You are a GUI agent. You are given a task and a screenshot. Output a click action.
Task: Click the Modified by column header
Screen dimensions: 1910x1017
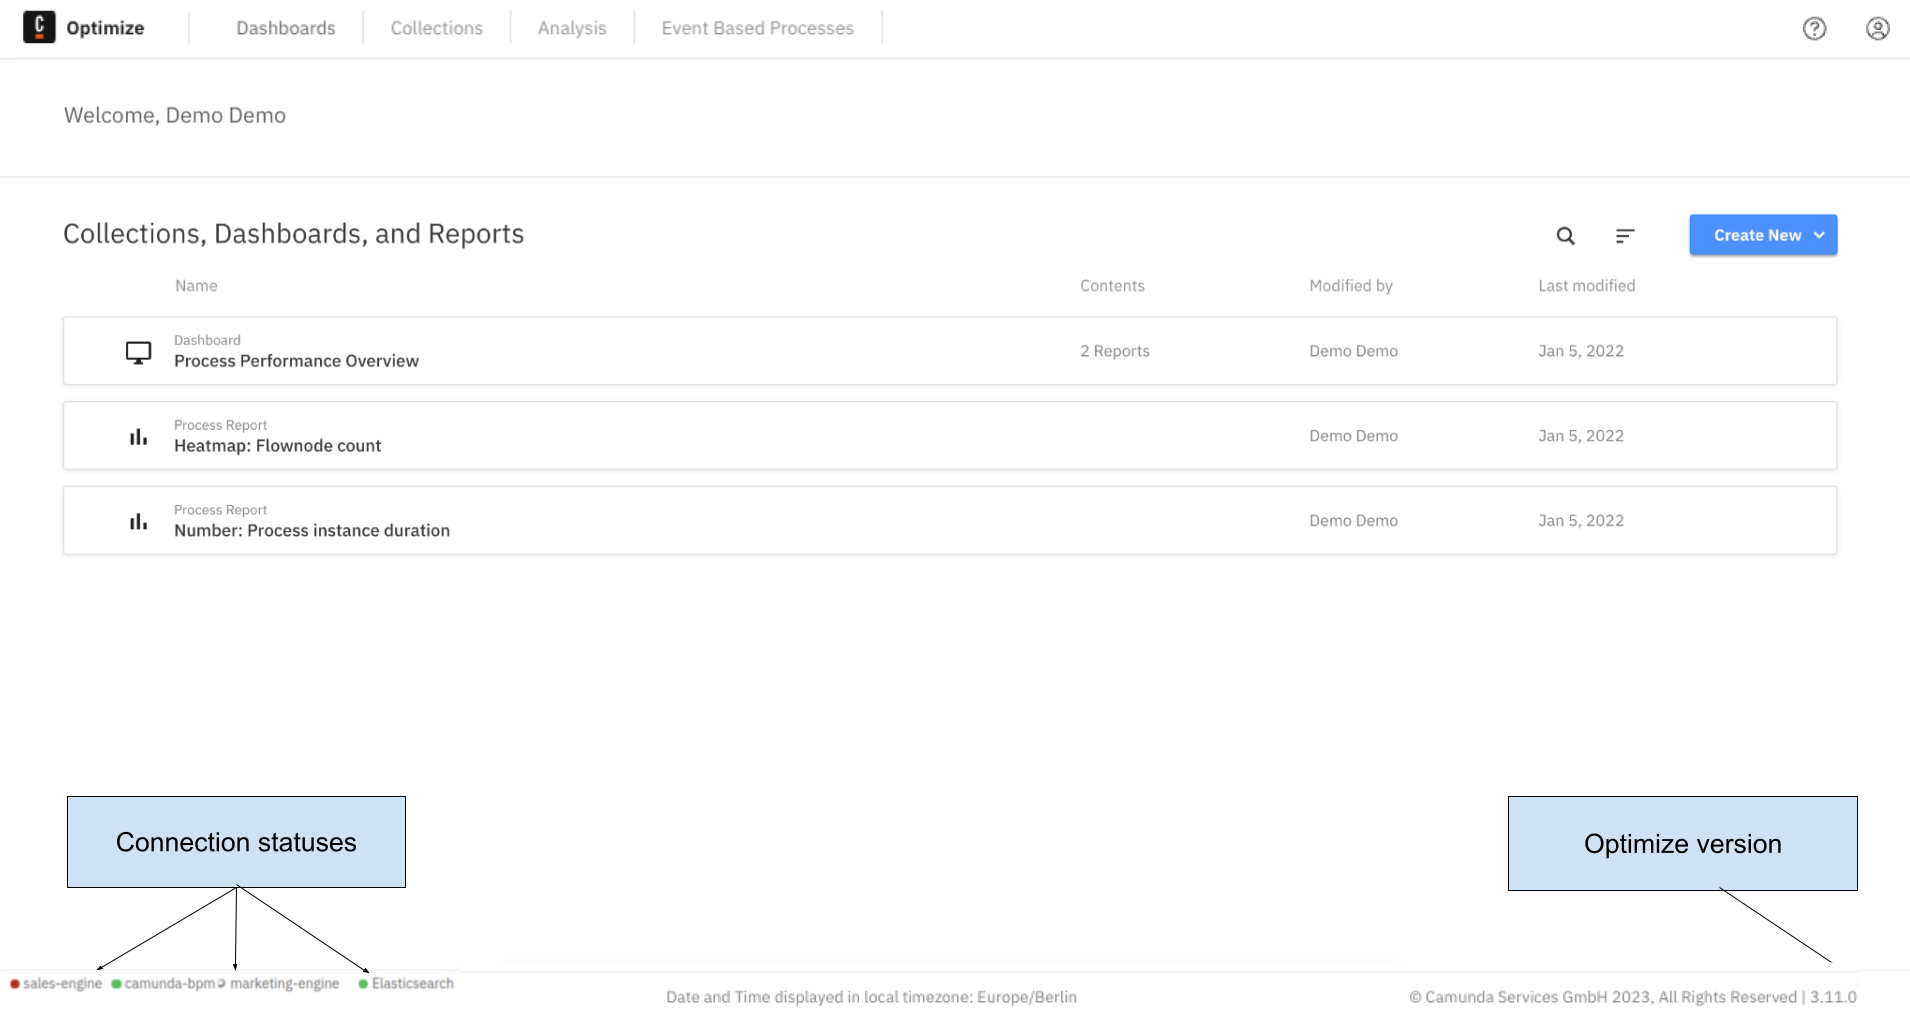1351,286
